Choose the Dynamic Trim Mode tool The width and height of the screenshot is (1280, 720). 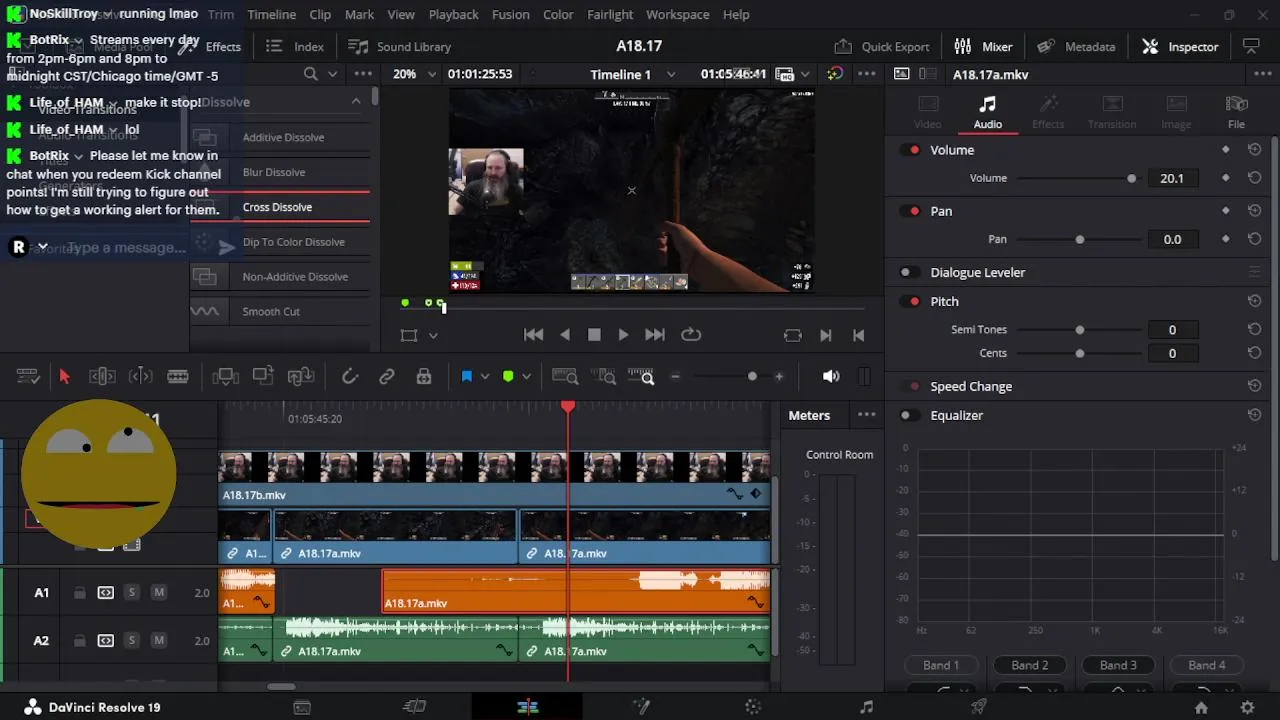140,376
